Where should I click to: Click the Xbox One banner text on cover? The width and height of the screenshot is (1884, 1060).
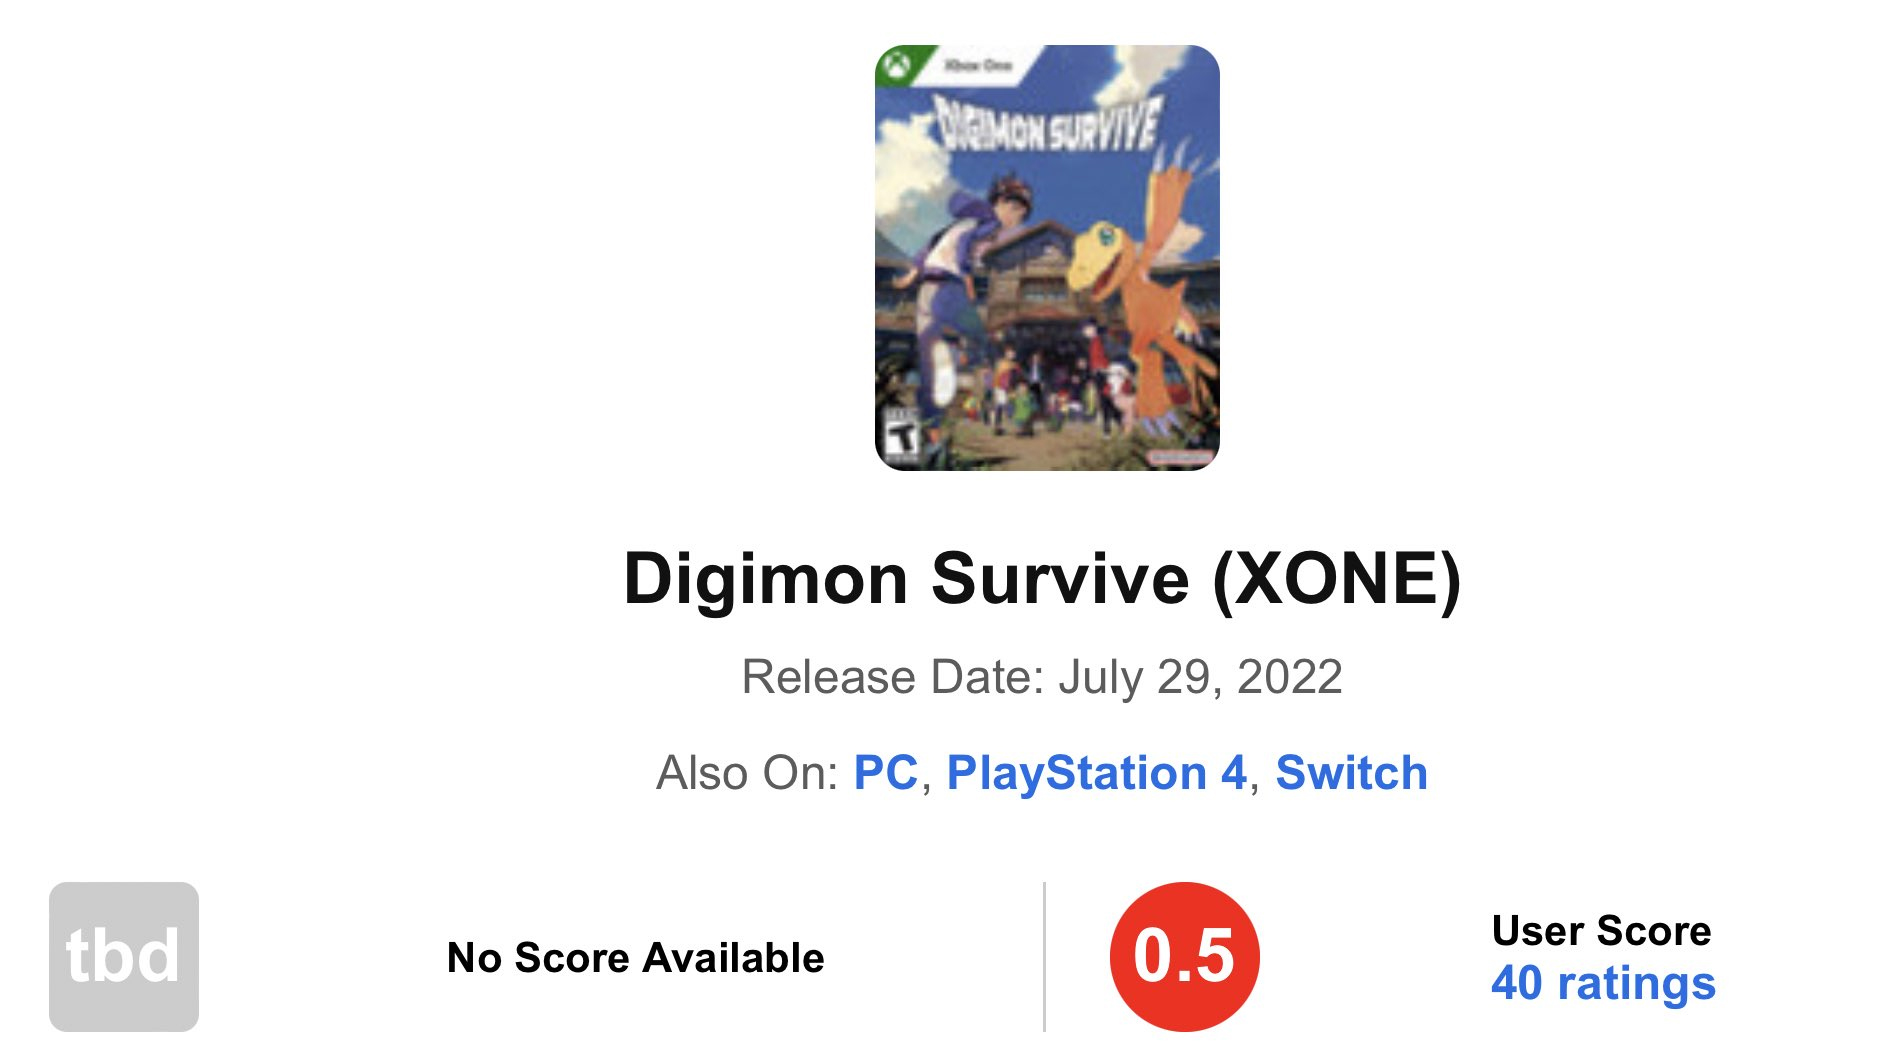pos(978,65)
